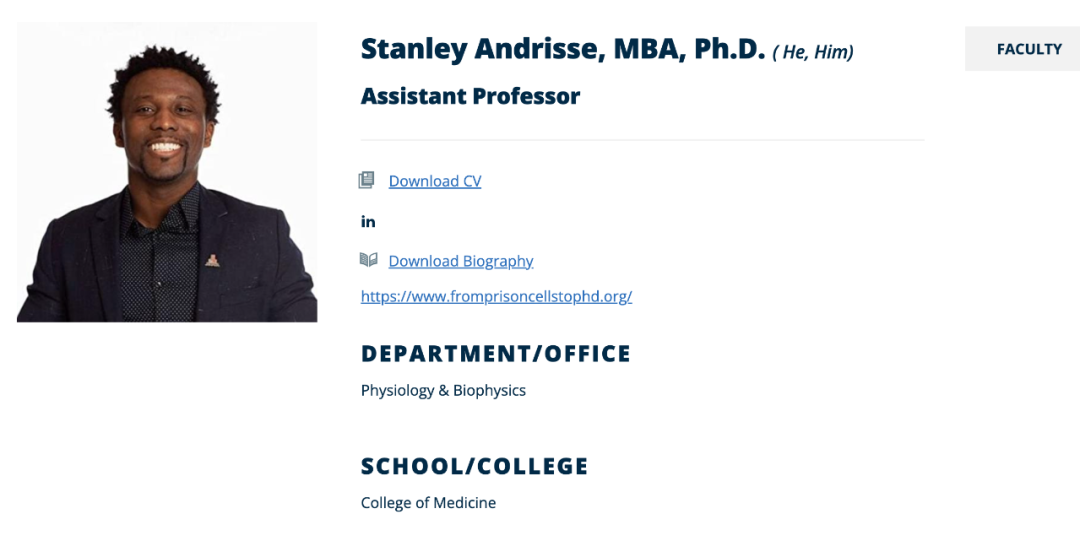
Task: Open the Download CV link
Action: pos(435,181)
